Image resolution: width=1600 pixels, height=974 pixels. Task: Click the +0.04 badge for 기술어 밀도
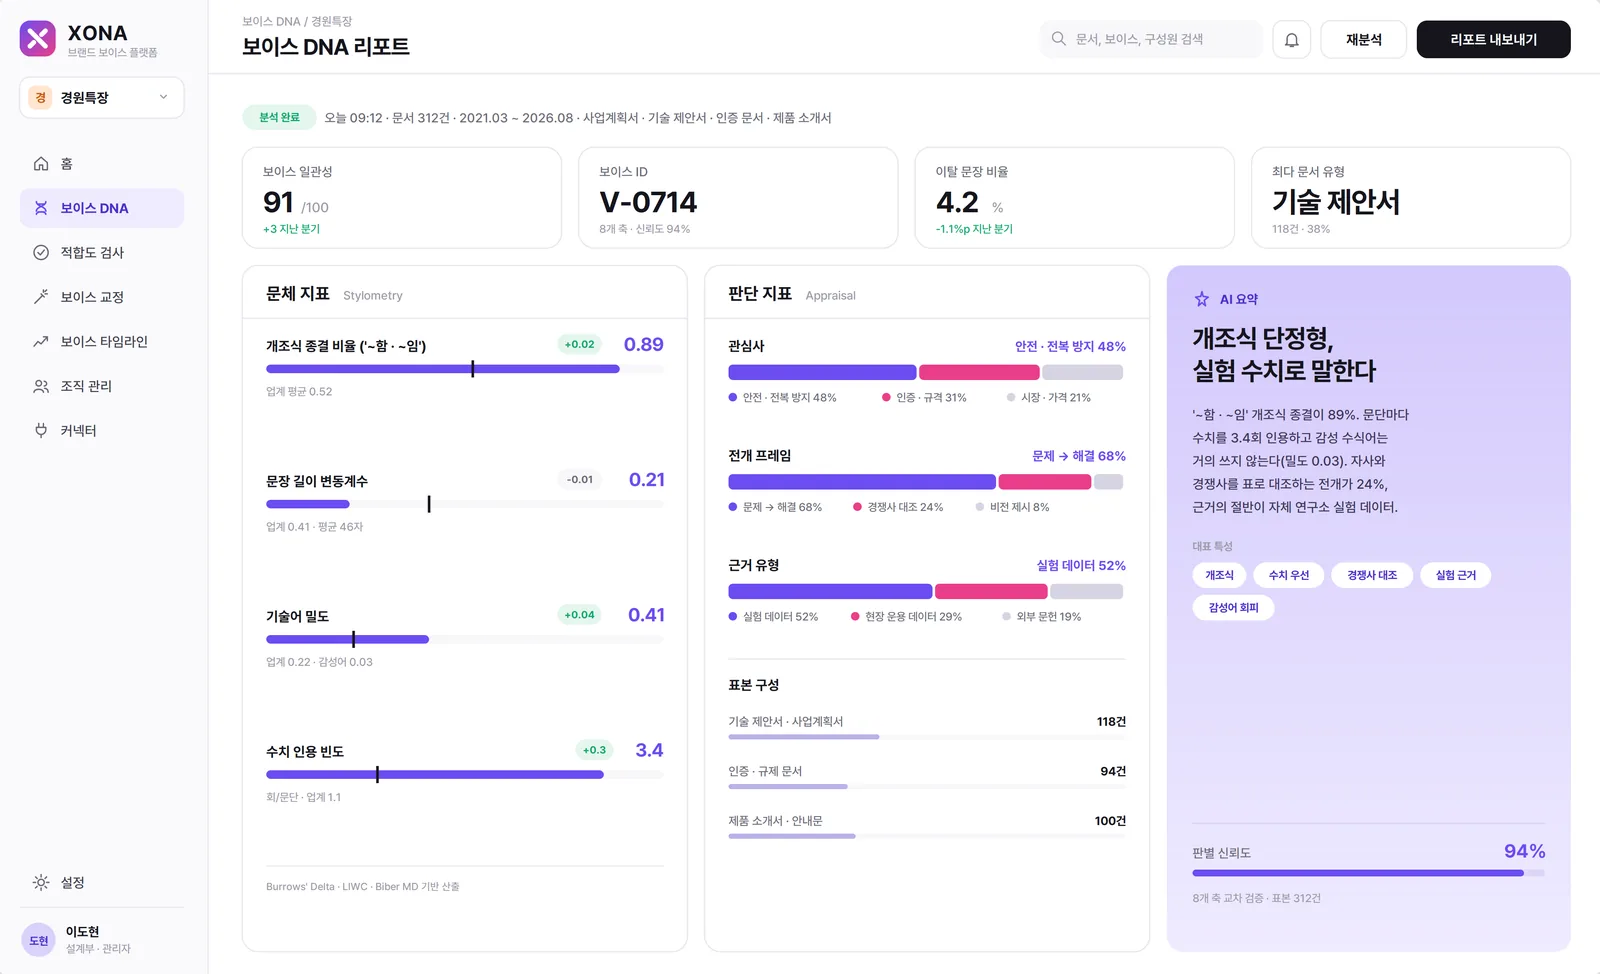[579, 615]
